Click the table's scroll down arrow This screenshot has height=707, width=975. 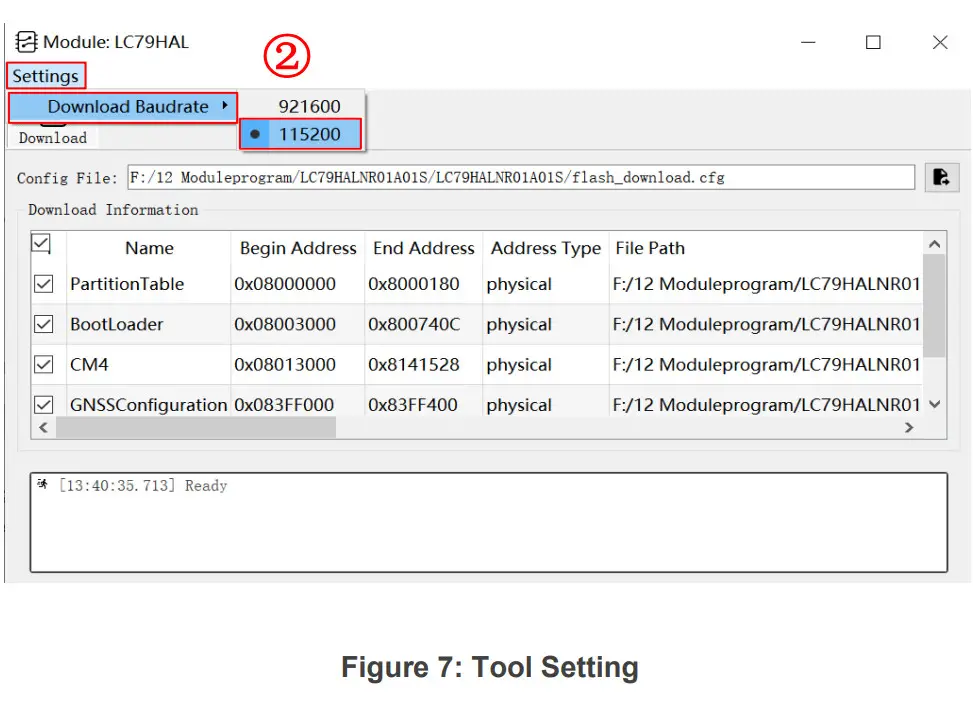pos(935,405)
